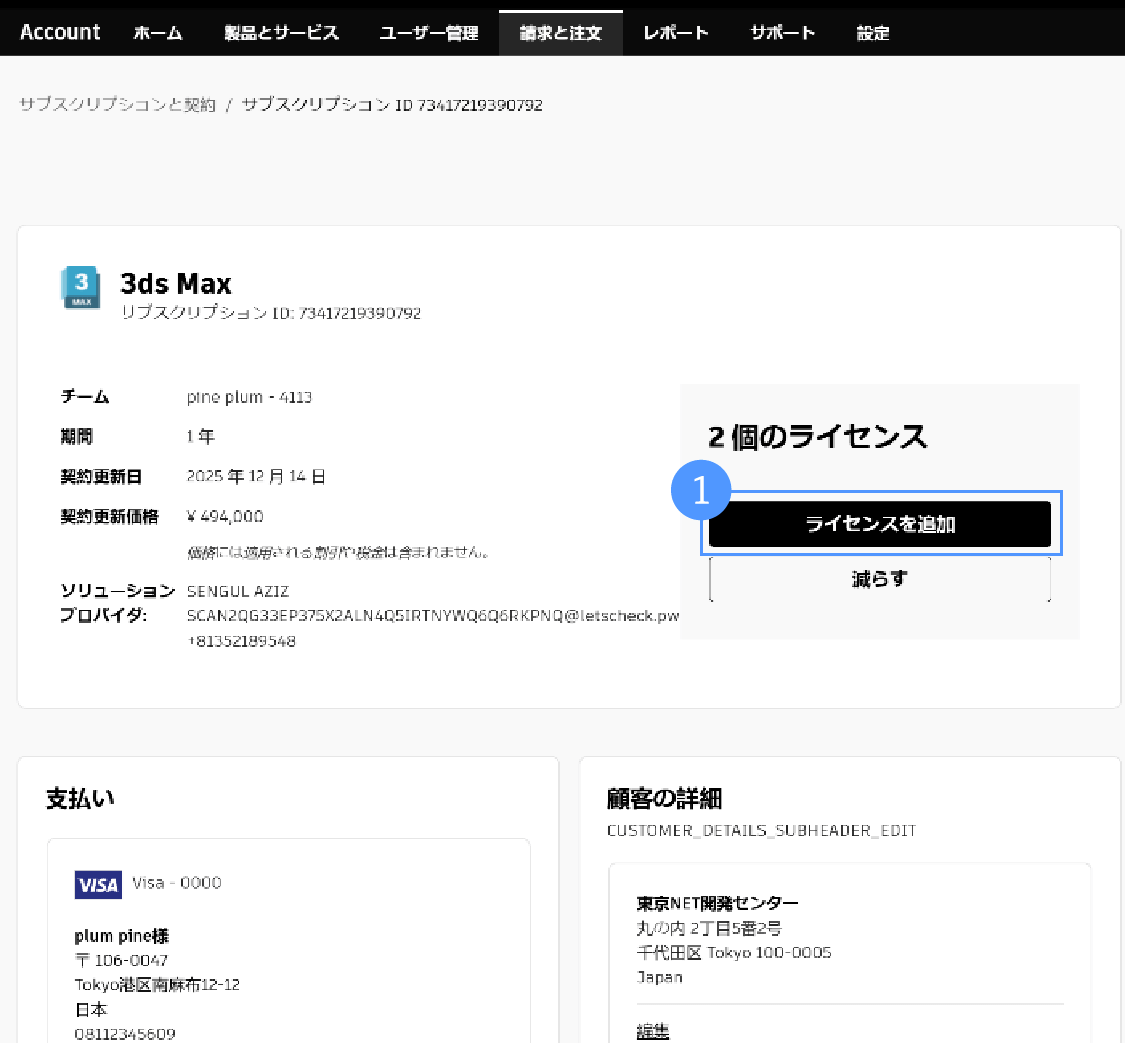
Task: Click the サブスクリプション ID breadcrumb entry
Action: point(391,105)
